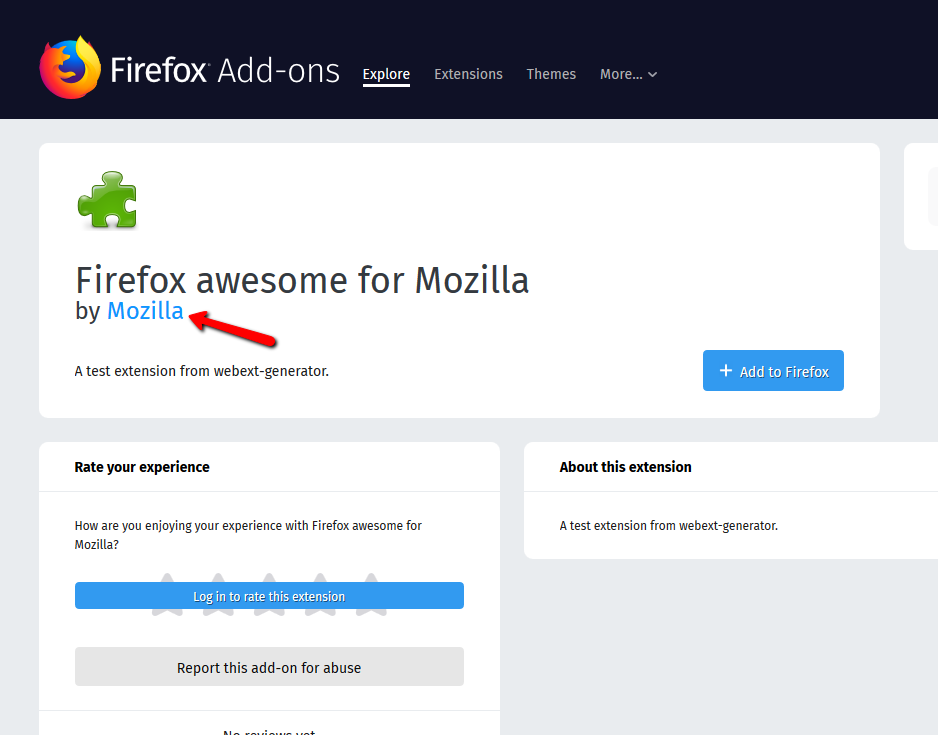Open the Mozilla author profile link
This screenshot has height=735, width=938.
(x=145, y=311)
